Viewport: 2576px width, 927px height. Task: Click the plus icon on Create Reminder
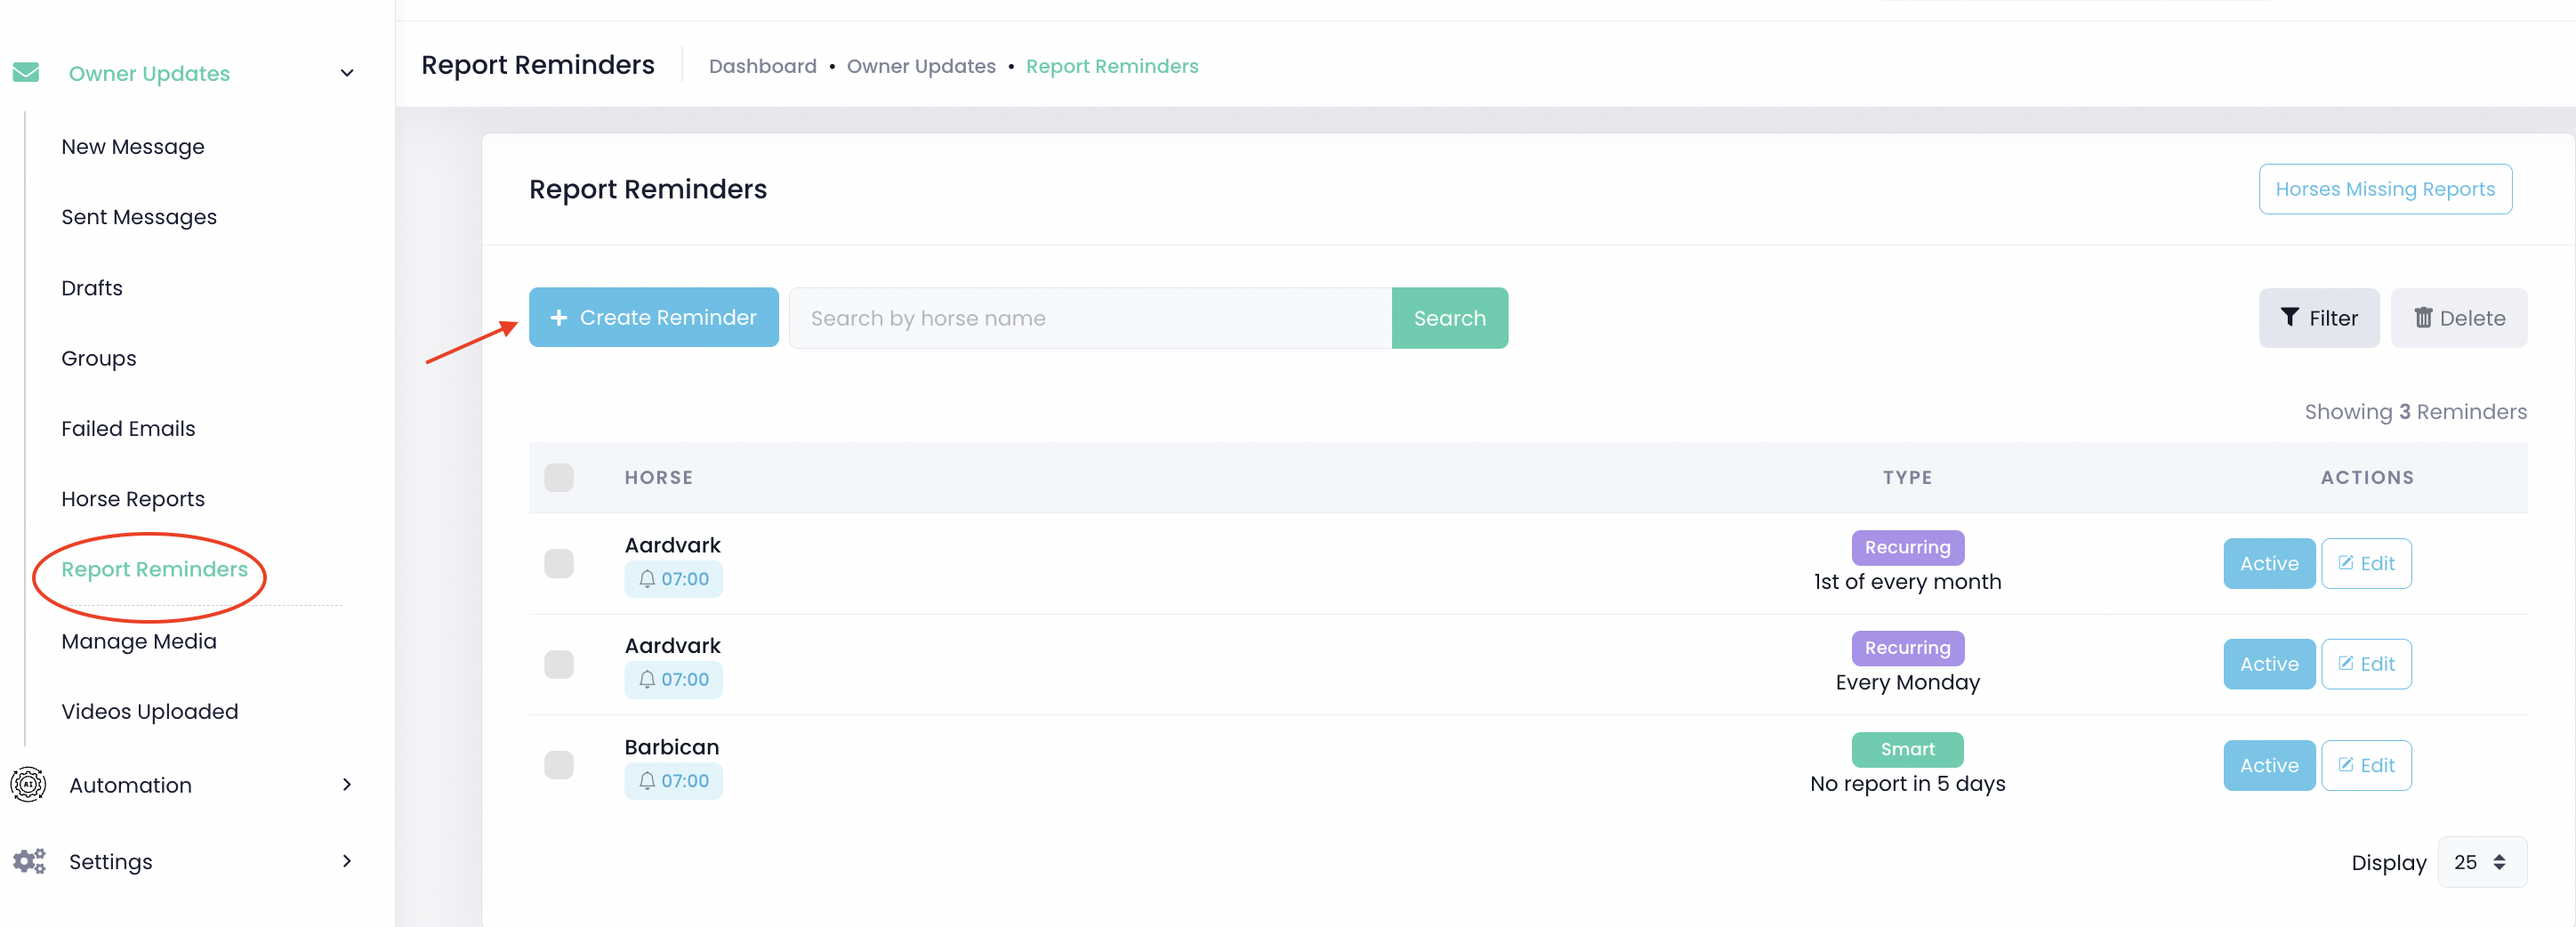[x=559, y=318]
